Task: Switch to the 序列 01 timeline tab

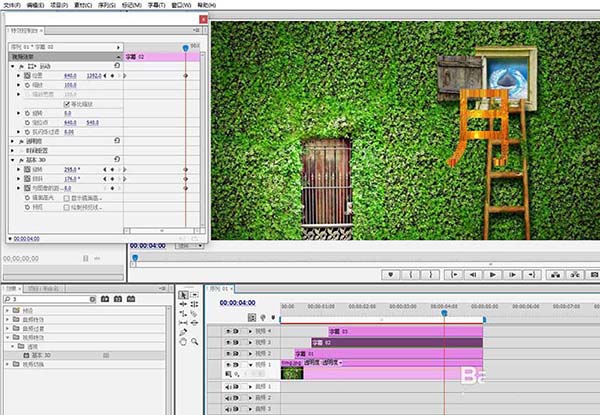Action: [x=219, y=288]
